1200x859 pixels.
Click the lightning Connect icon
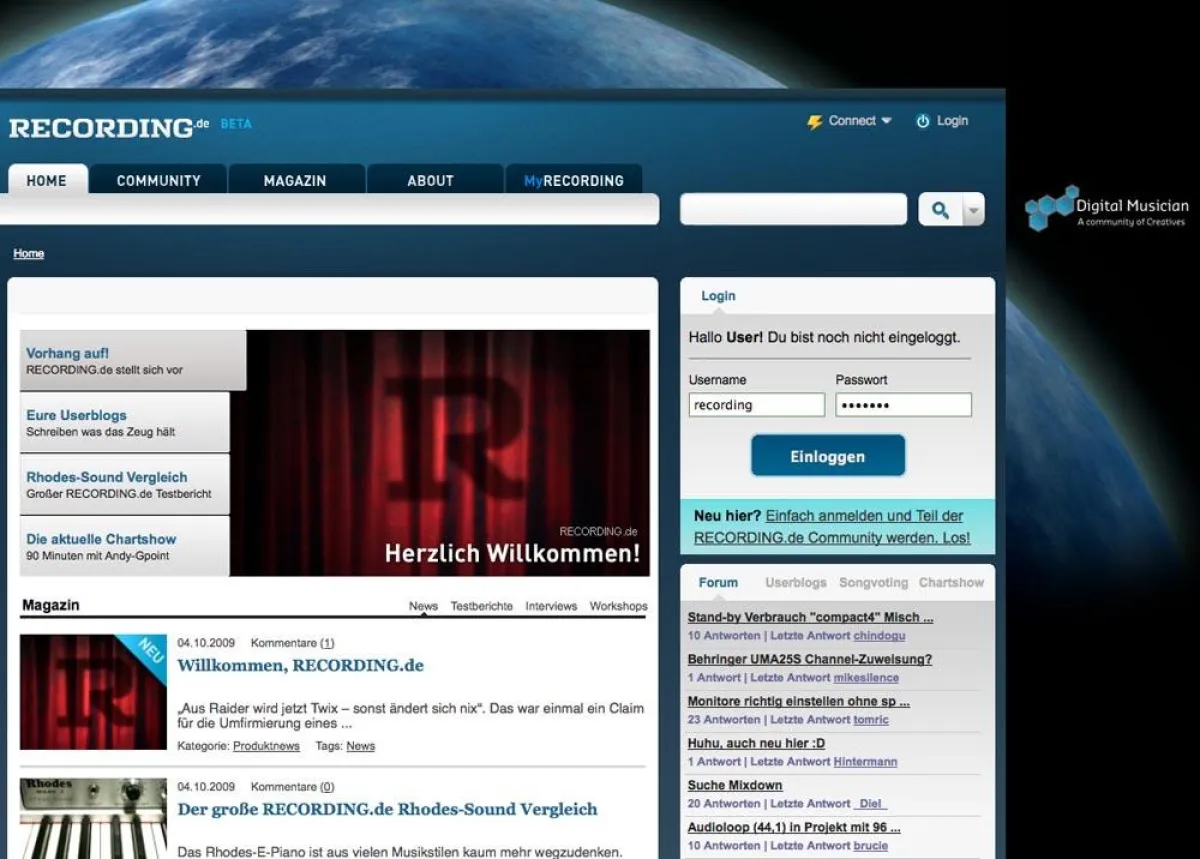coord(812,120)
